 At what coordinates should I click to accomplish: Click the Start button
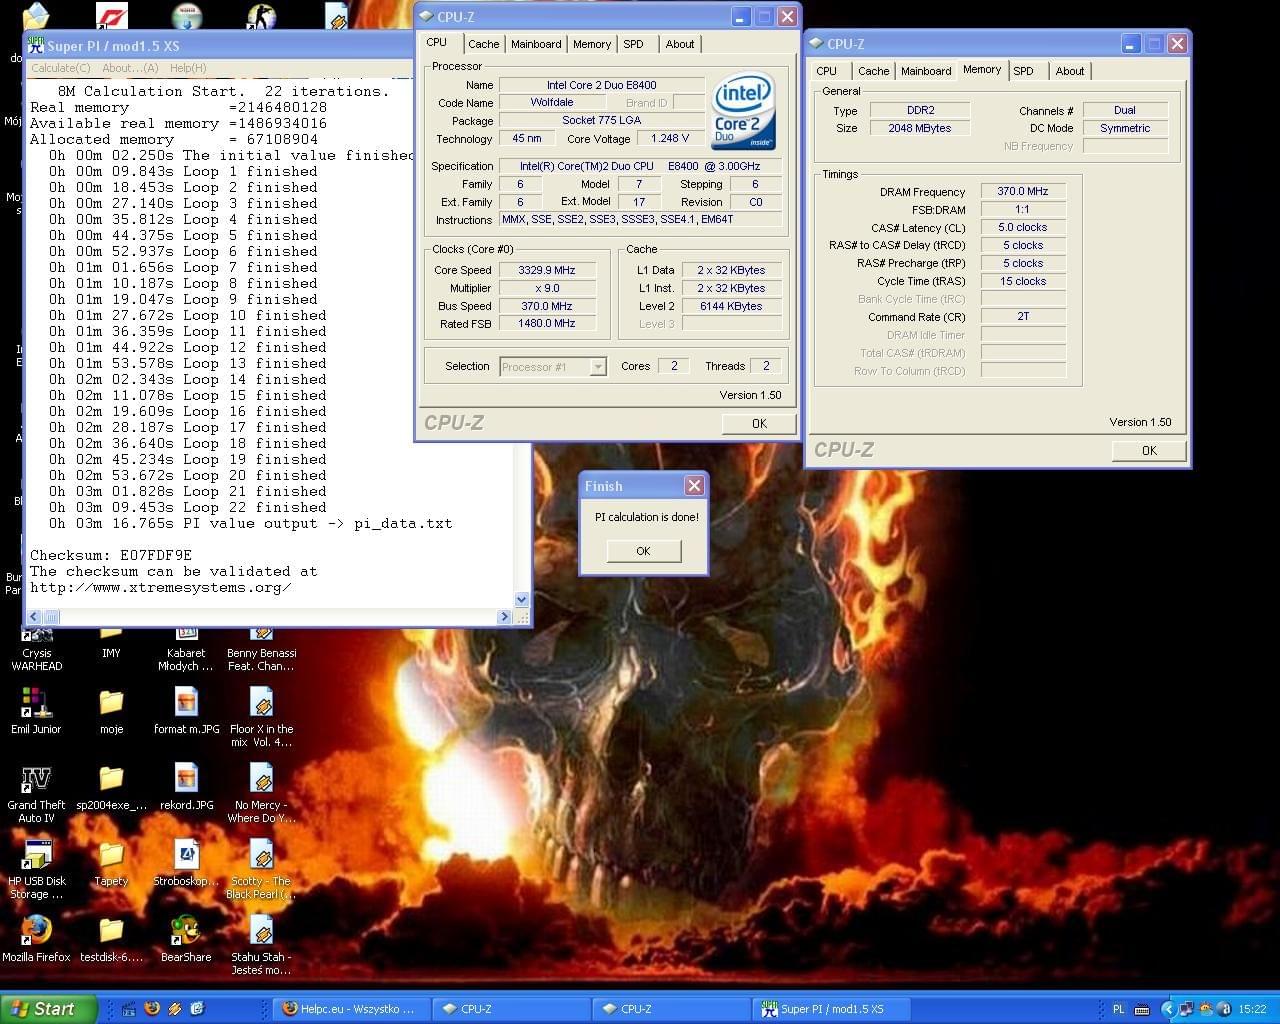point(48,1009)
